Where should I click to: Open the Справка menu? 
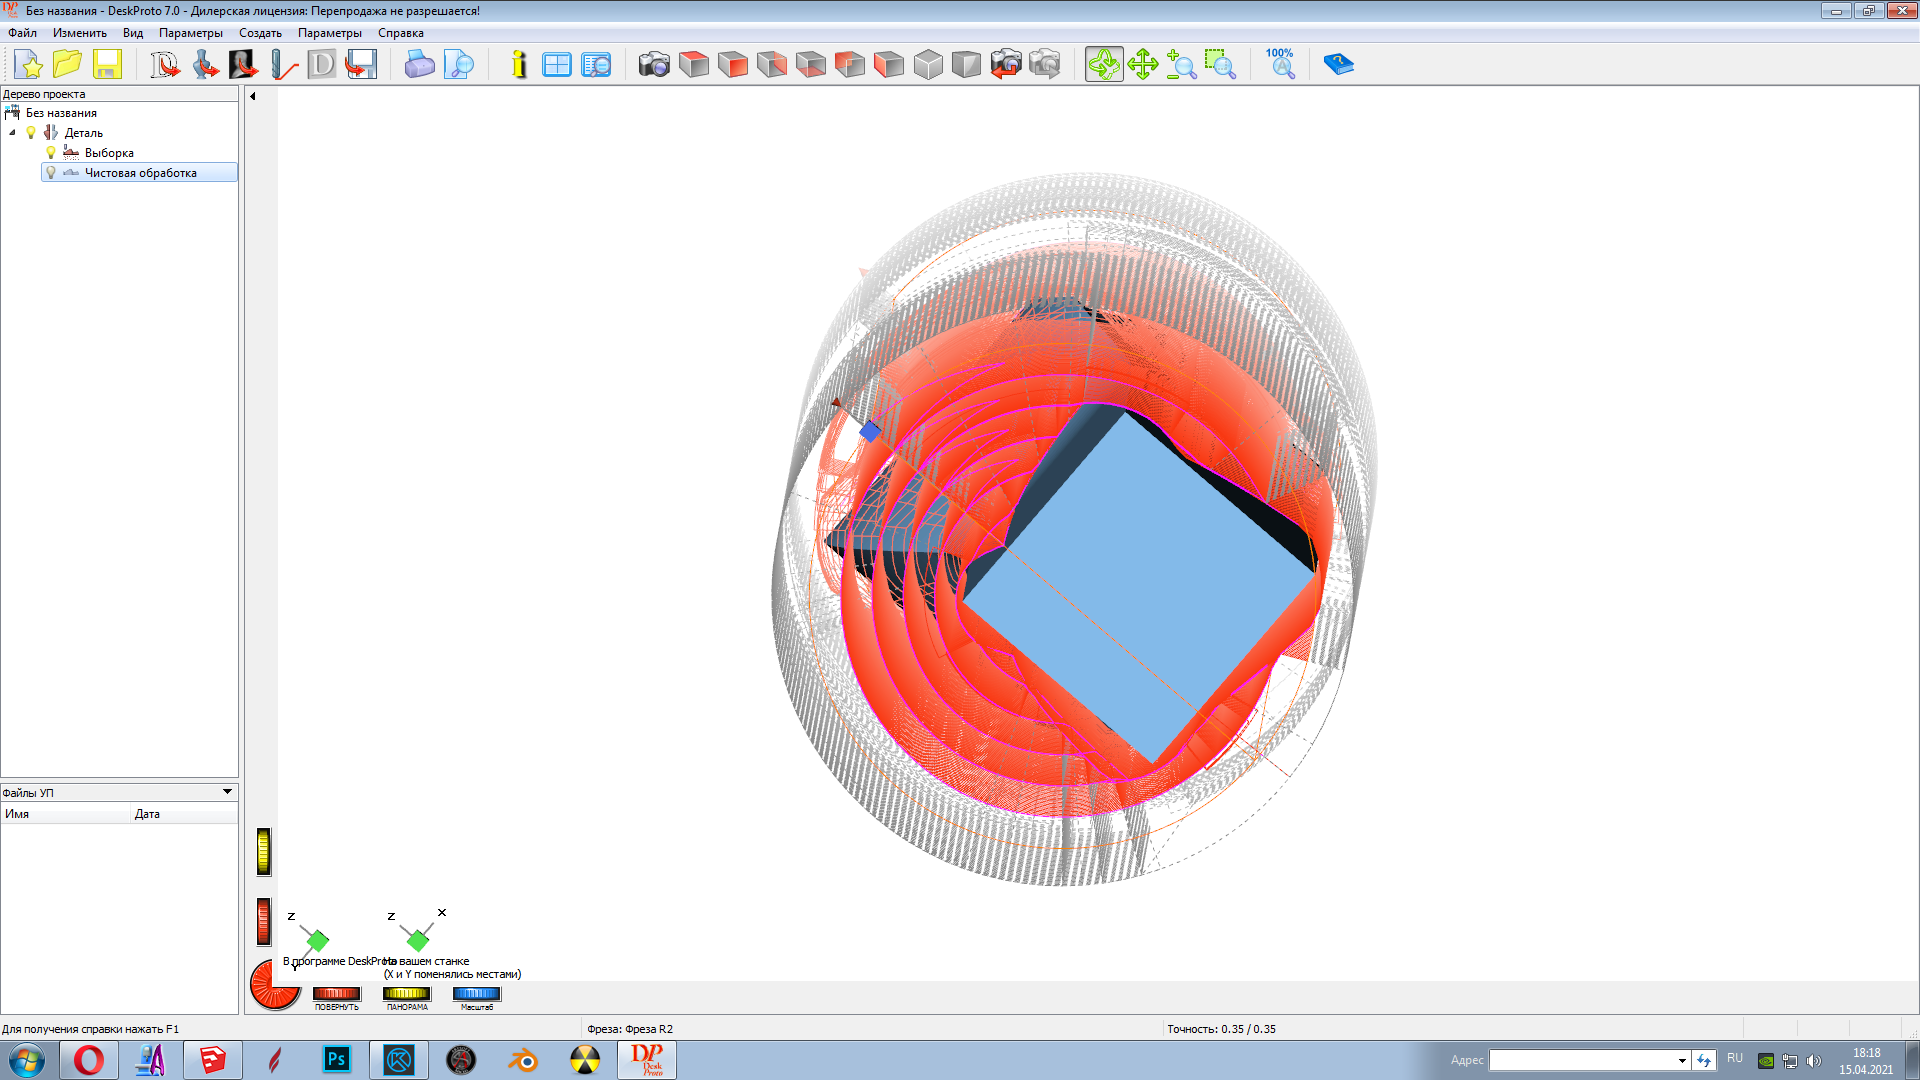tap(400, 33)
